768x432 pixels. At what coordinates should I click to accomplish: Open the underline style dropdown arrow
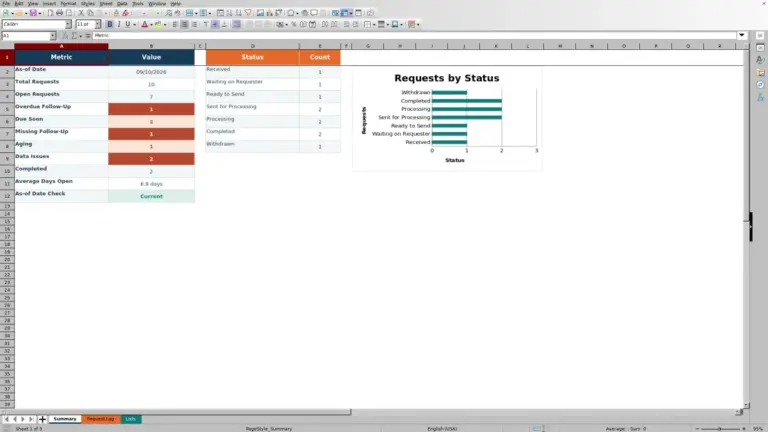pyautogui.click(x=134, y=24)
